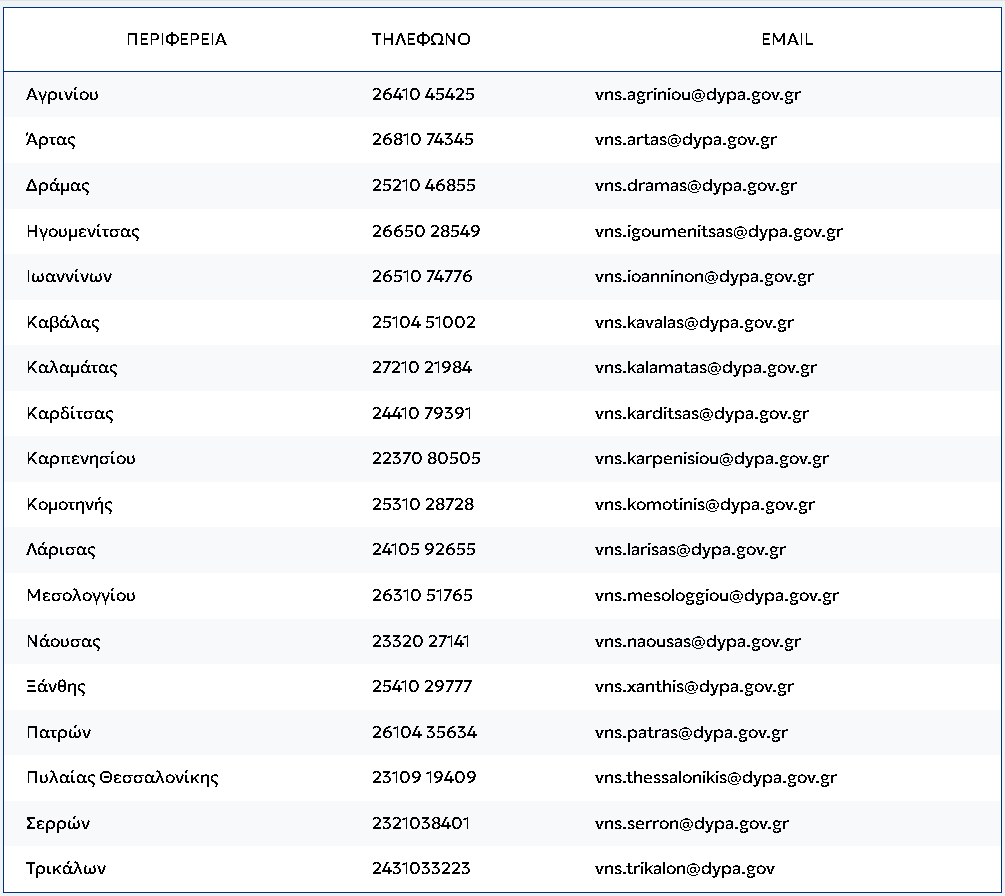Select the Καλαμάτας region cell
This screenshot has width=1005, height=896.
click(72, 367)
